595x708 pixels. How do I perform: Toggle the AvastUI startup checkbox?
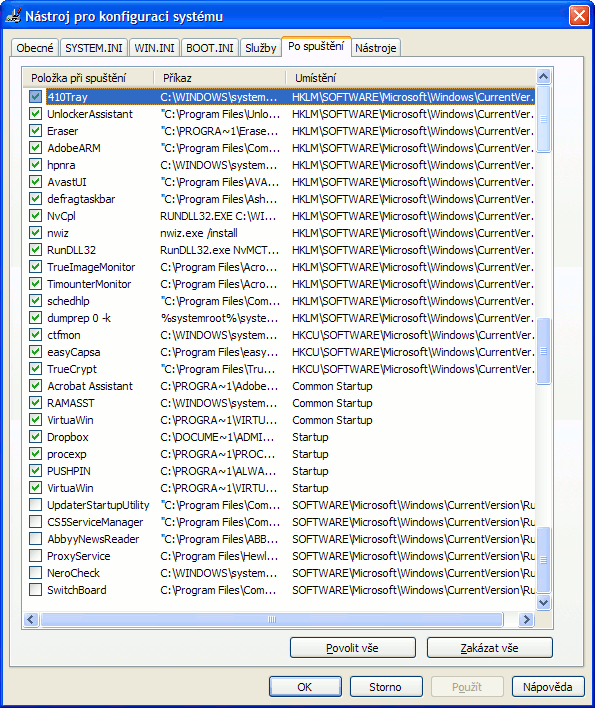point(35,182)
